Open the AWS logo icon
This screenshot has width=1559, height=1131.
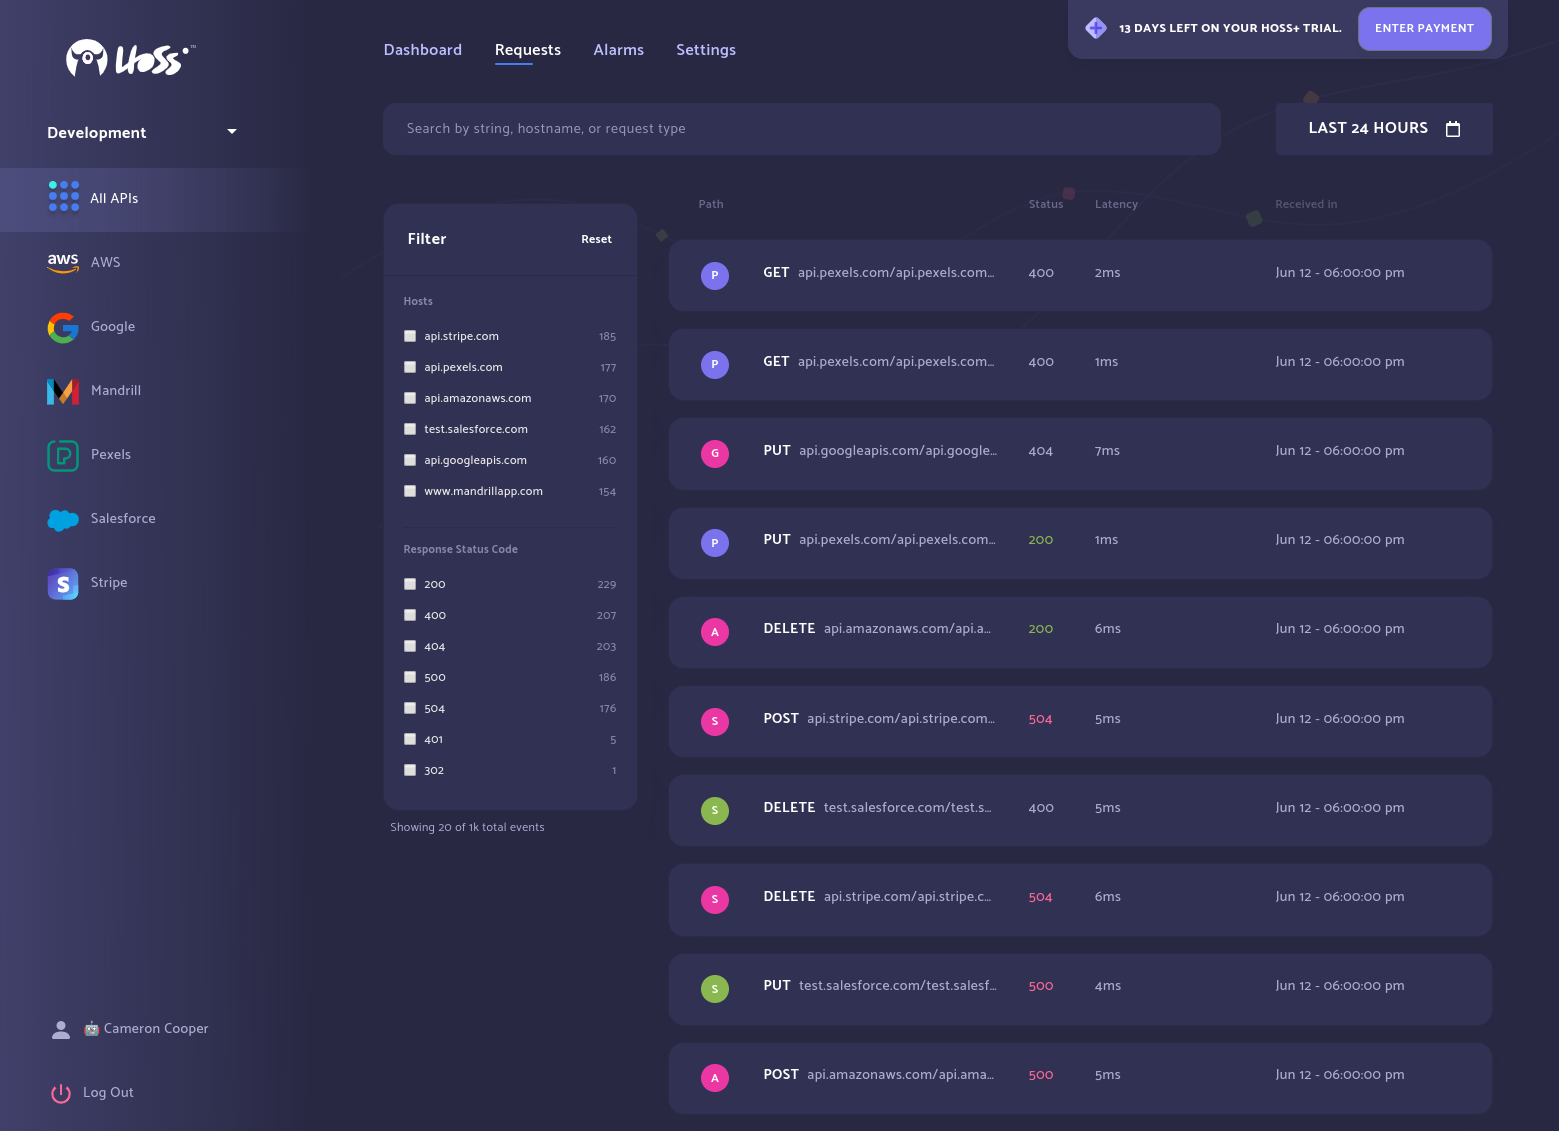coord(63,262)
